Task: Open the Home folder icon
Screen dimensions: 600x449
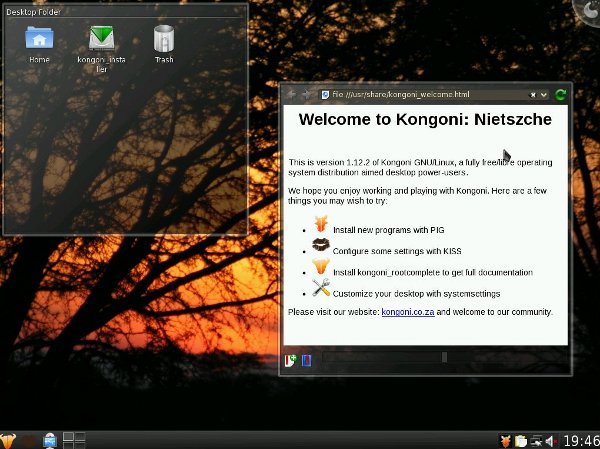Action: point(39,38)
